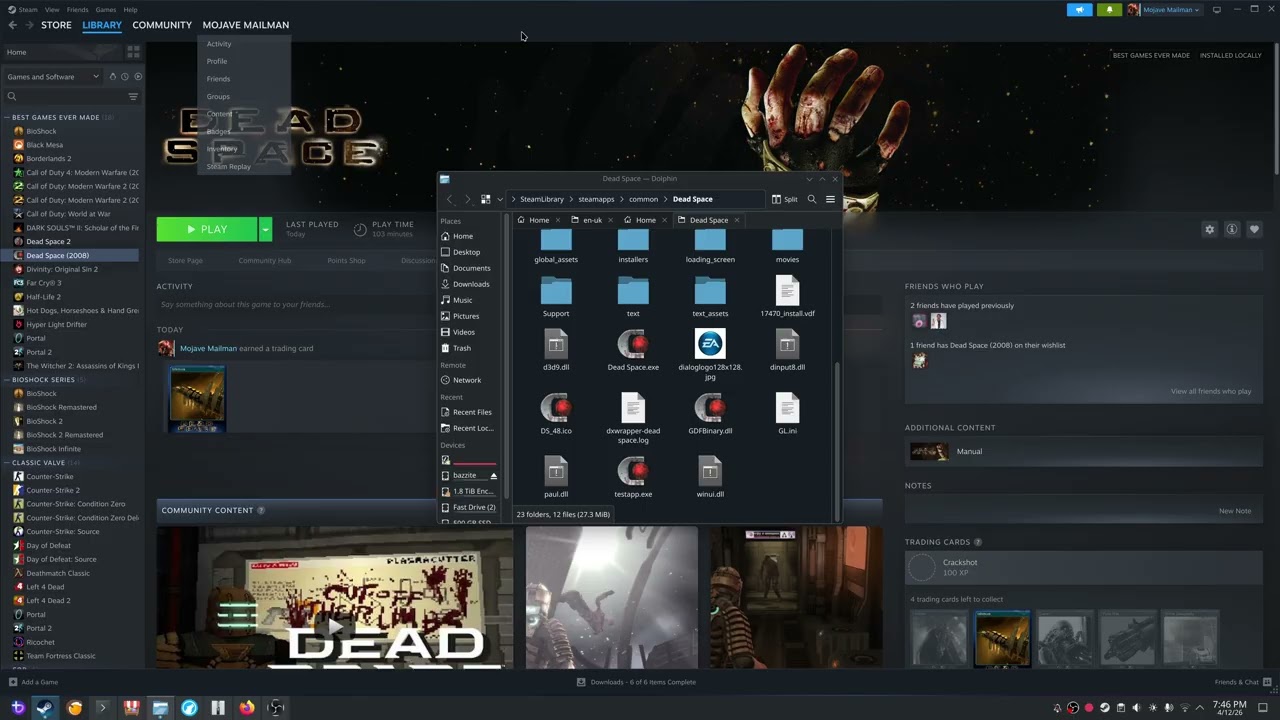This screenshot has height=720, width=1280.
Task: Open the Store tab in Steam
Action: point(56,25)
